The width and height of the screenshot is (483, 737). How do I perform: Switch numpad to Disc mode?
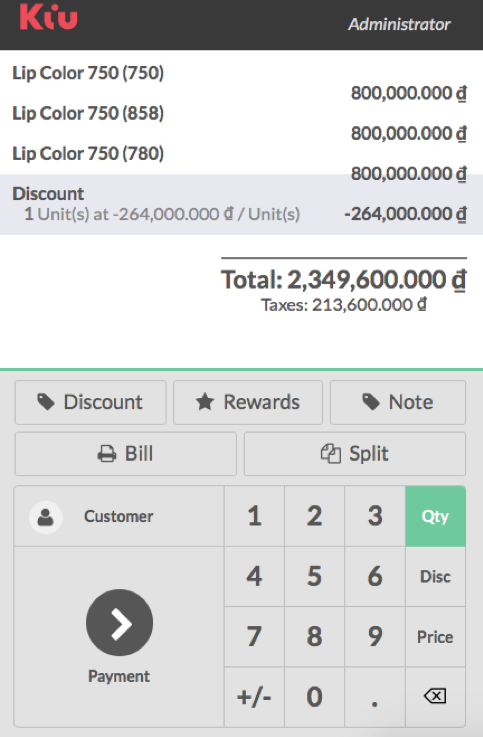(x=436, y=577)
